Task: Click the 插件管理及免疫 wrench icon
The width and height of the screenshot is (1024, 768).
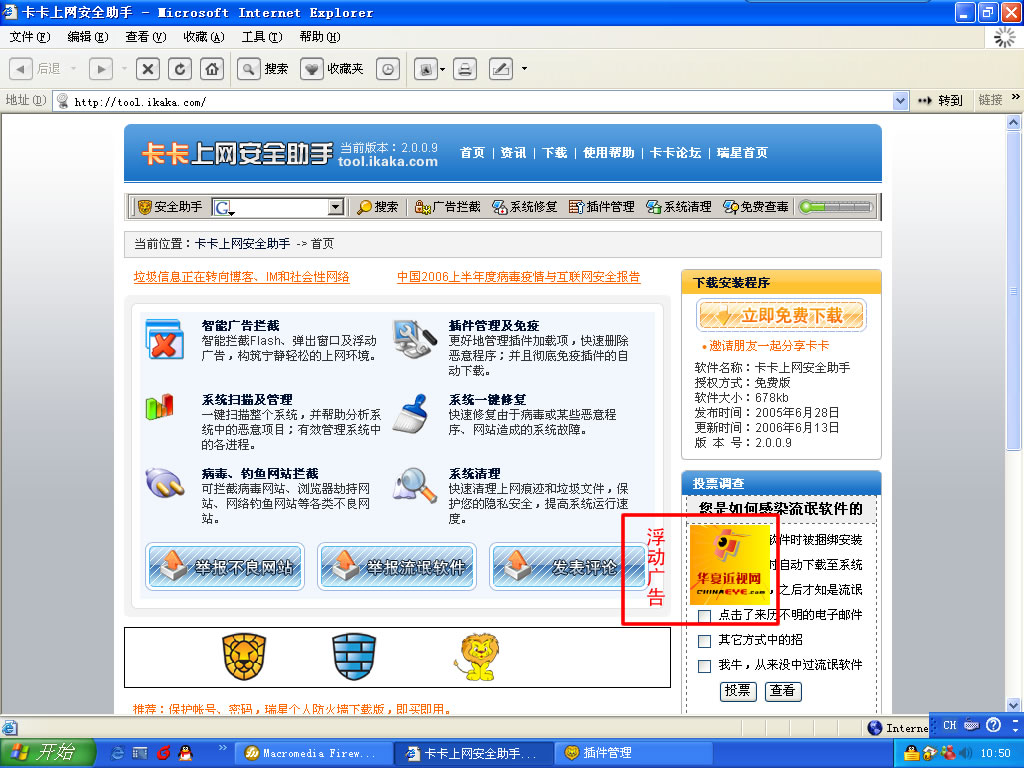Action: click(415, 339)
